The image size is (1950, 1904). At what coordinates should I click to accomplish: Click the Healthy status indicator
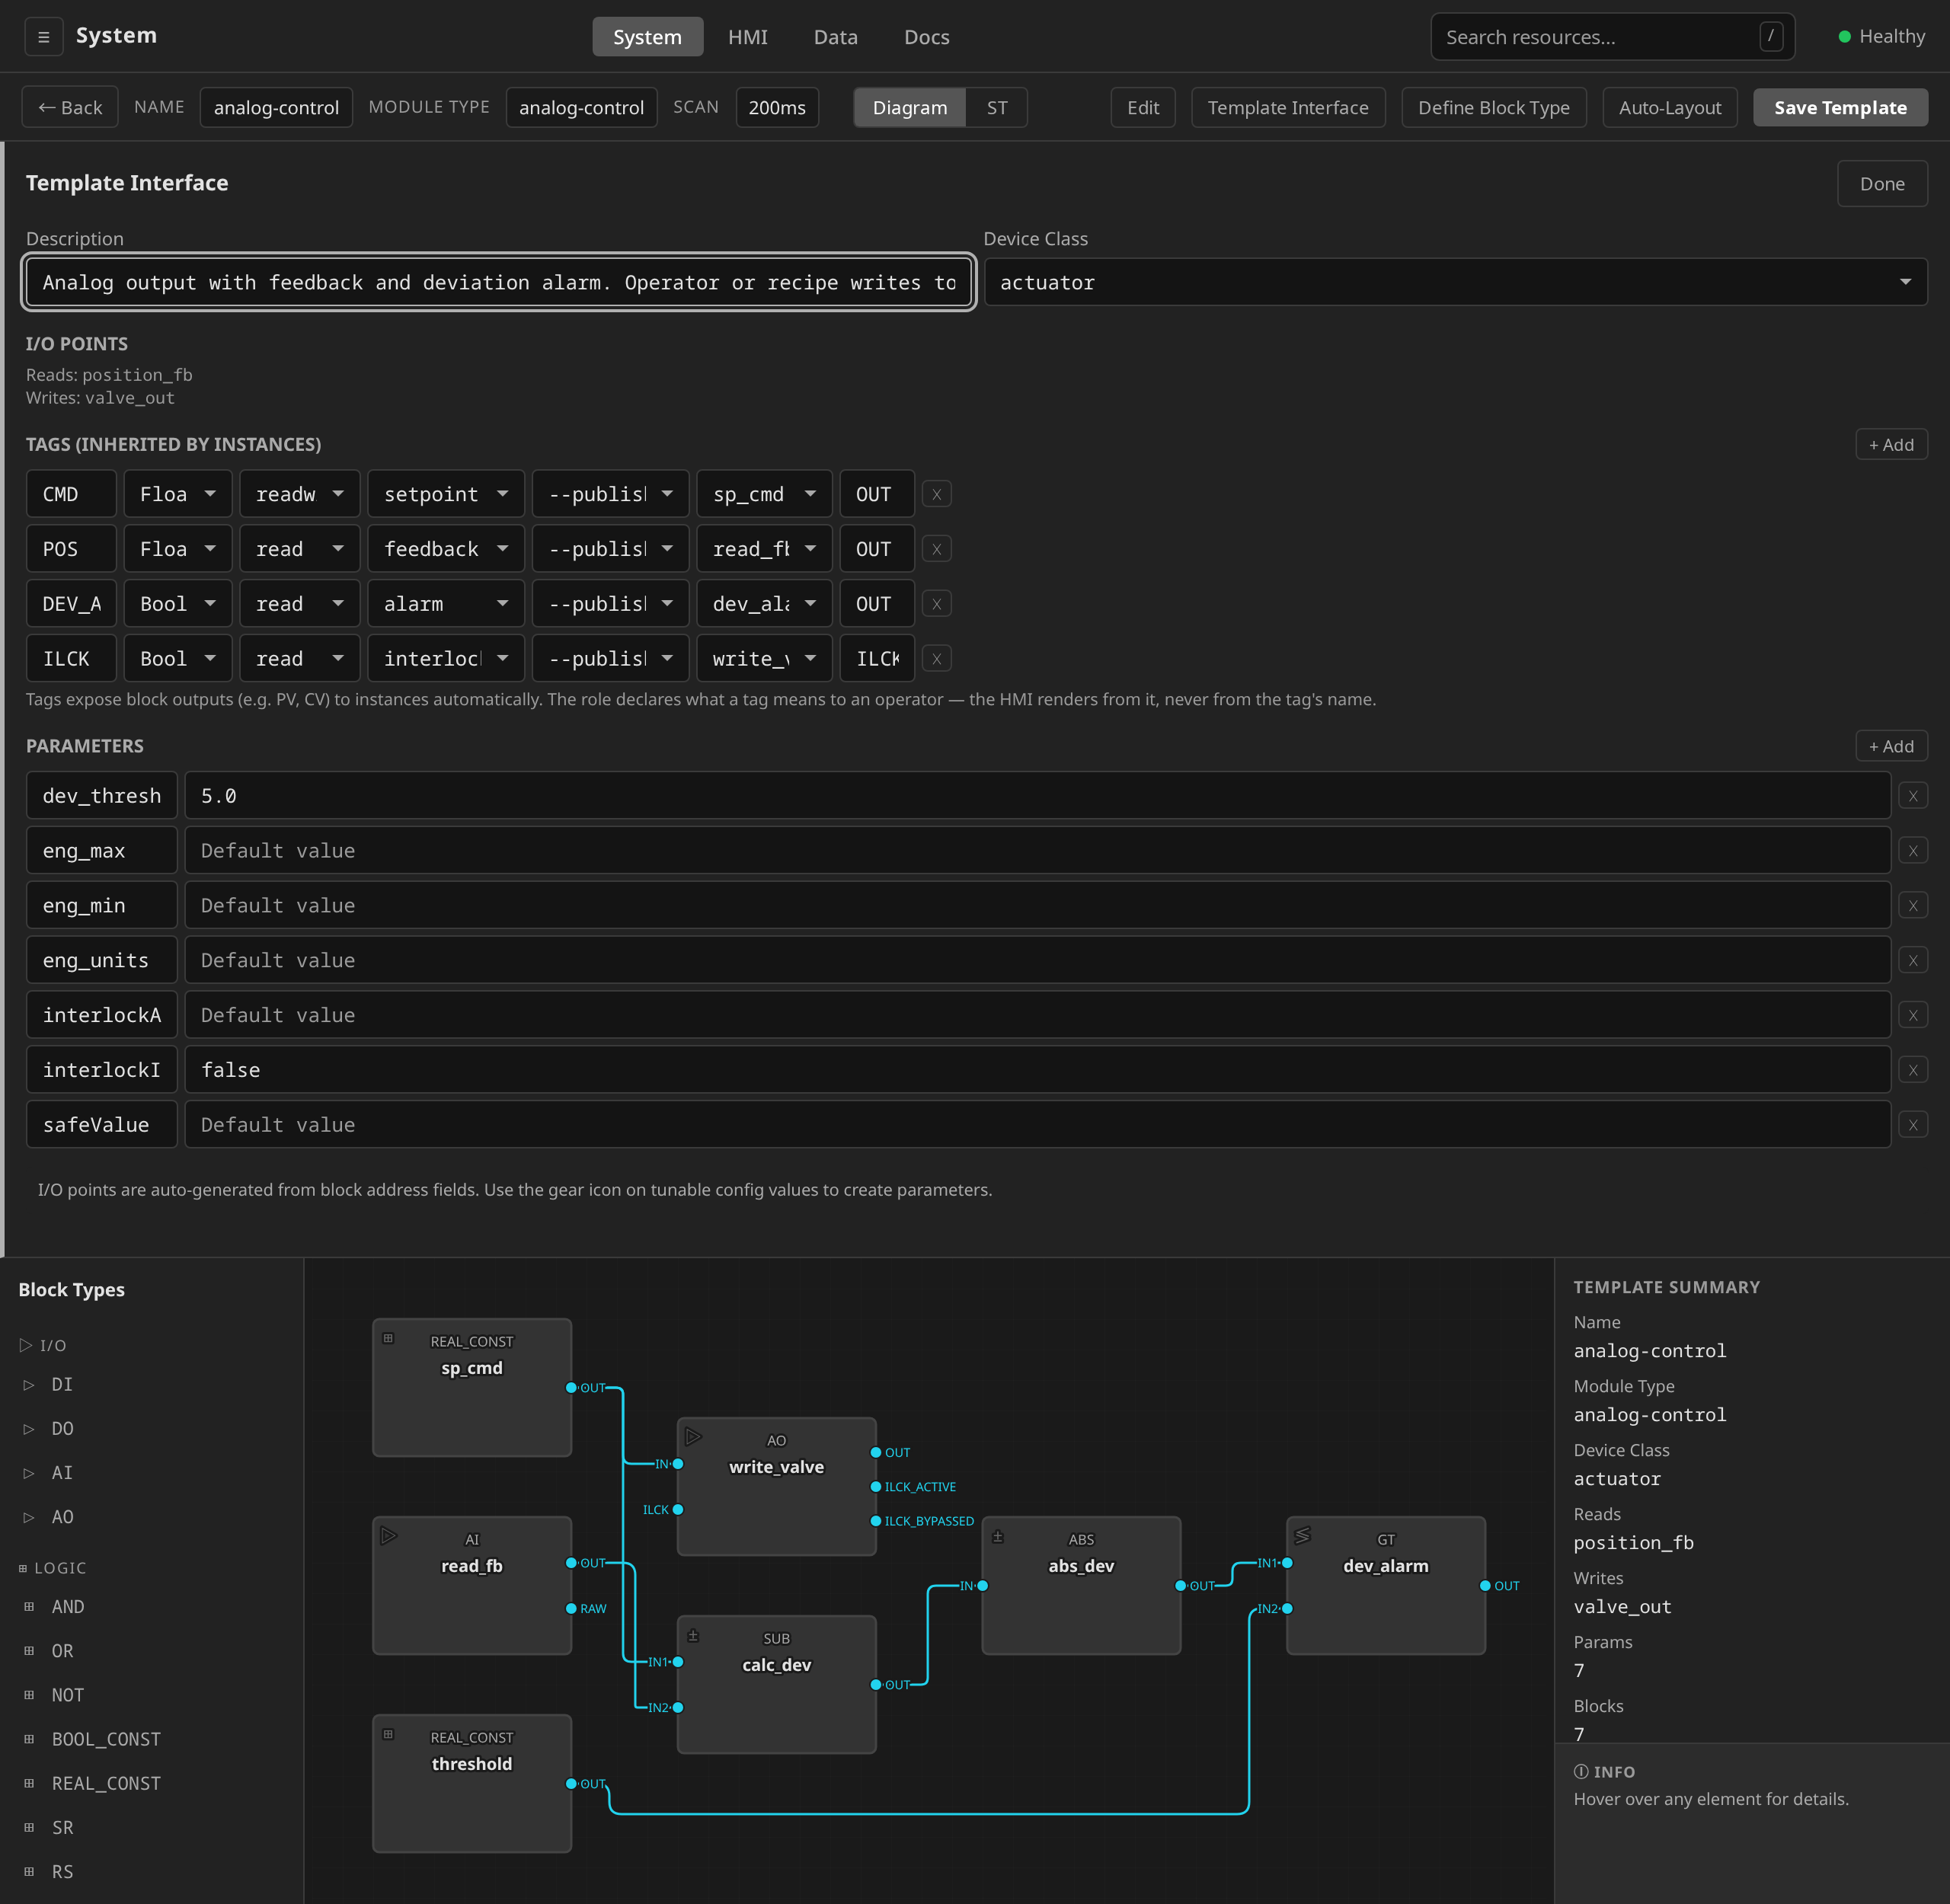coord(1881,37)
